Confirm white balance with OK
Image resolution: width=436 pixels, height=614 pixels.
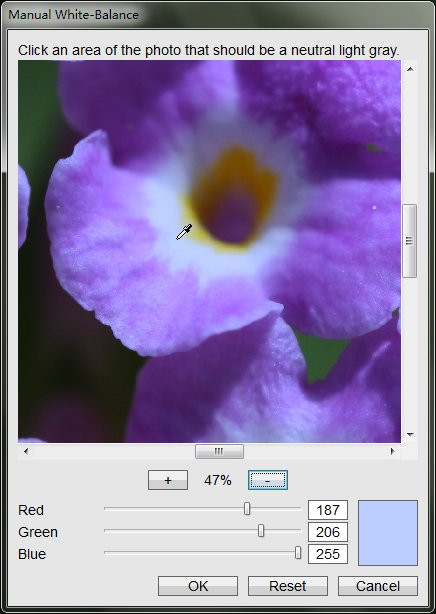(x=198, y=586)
